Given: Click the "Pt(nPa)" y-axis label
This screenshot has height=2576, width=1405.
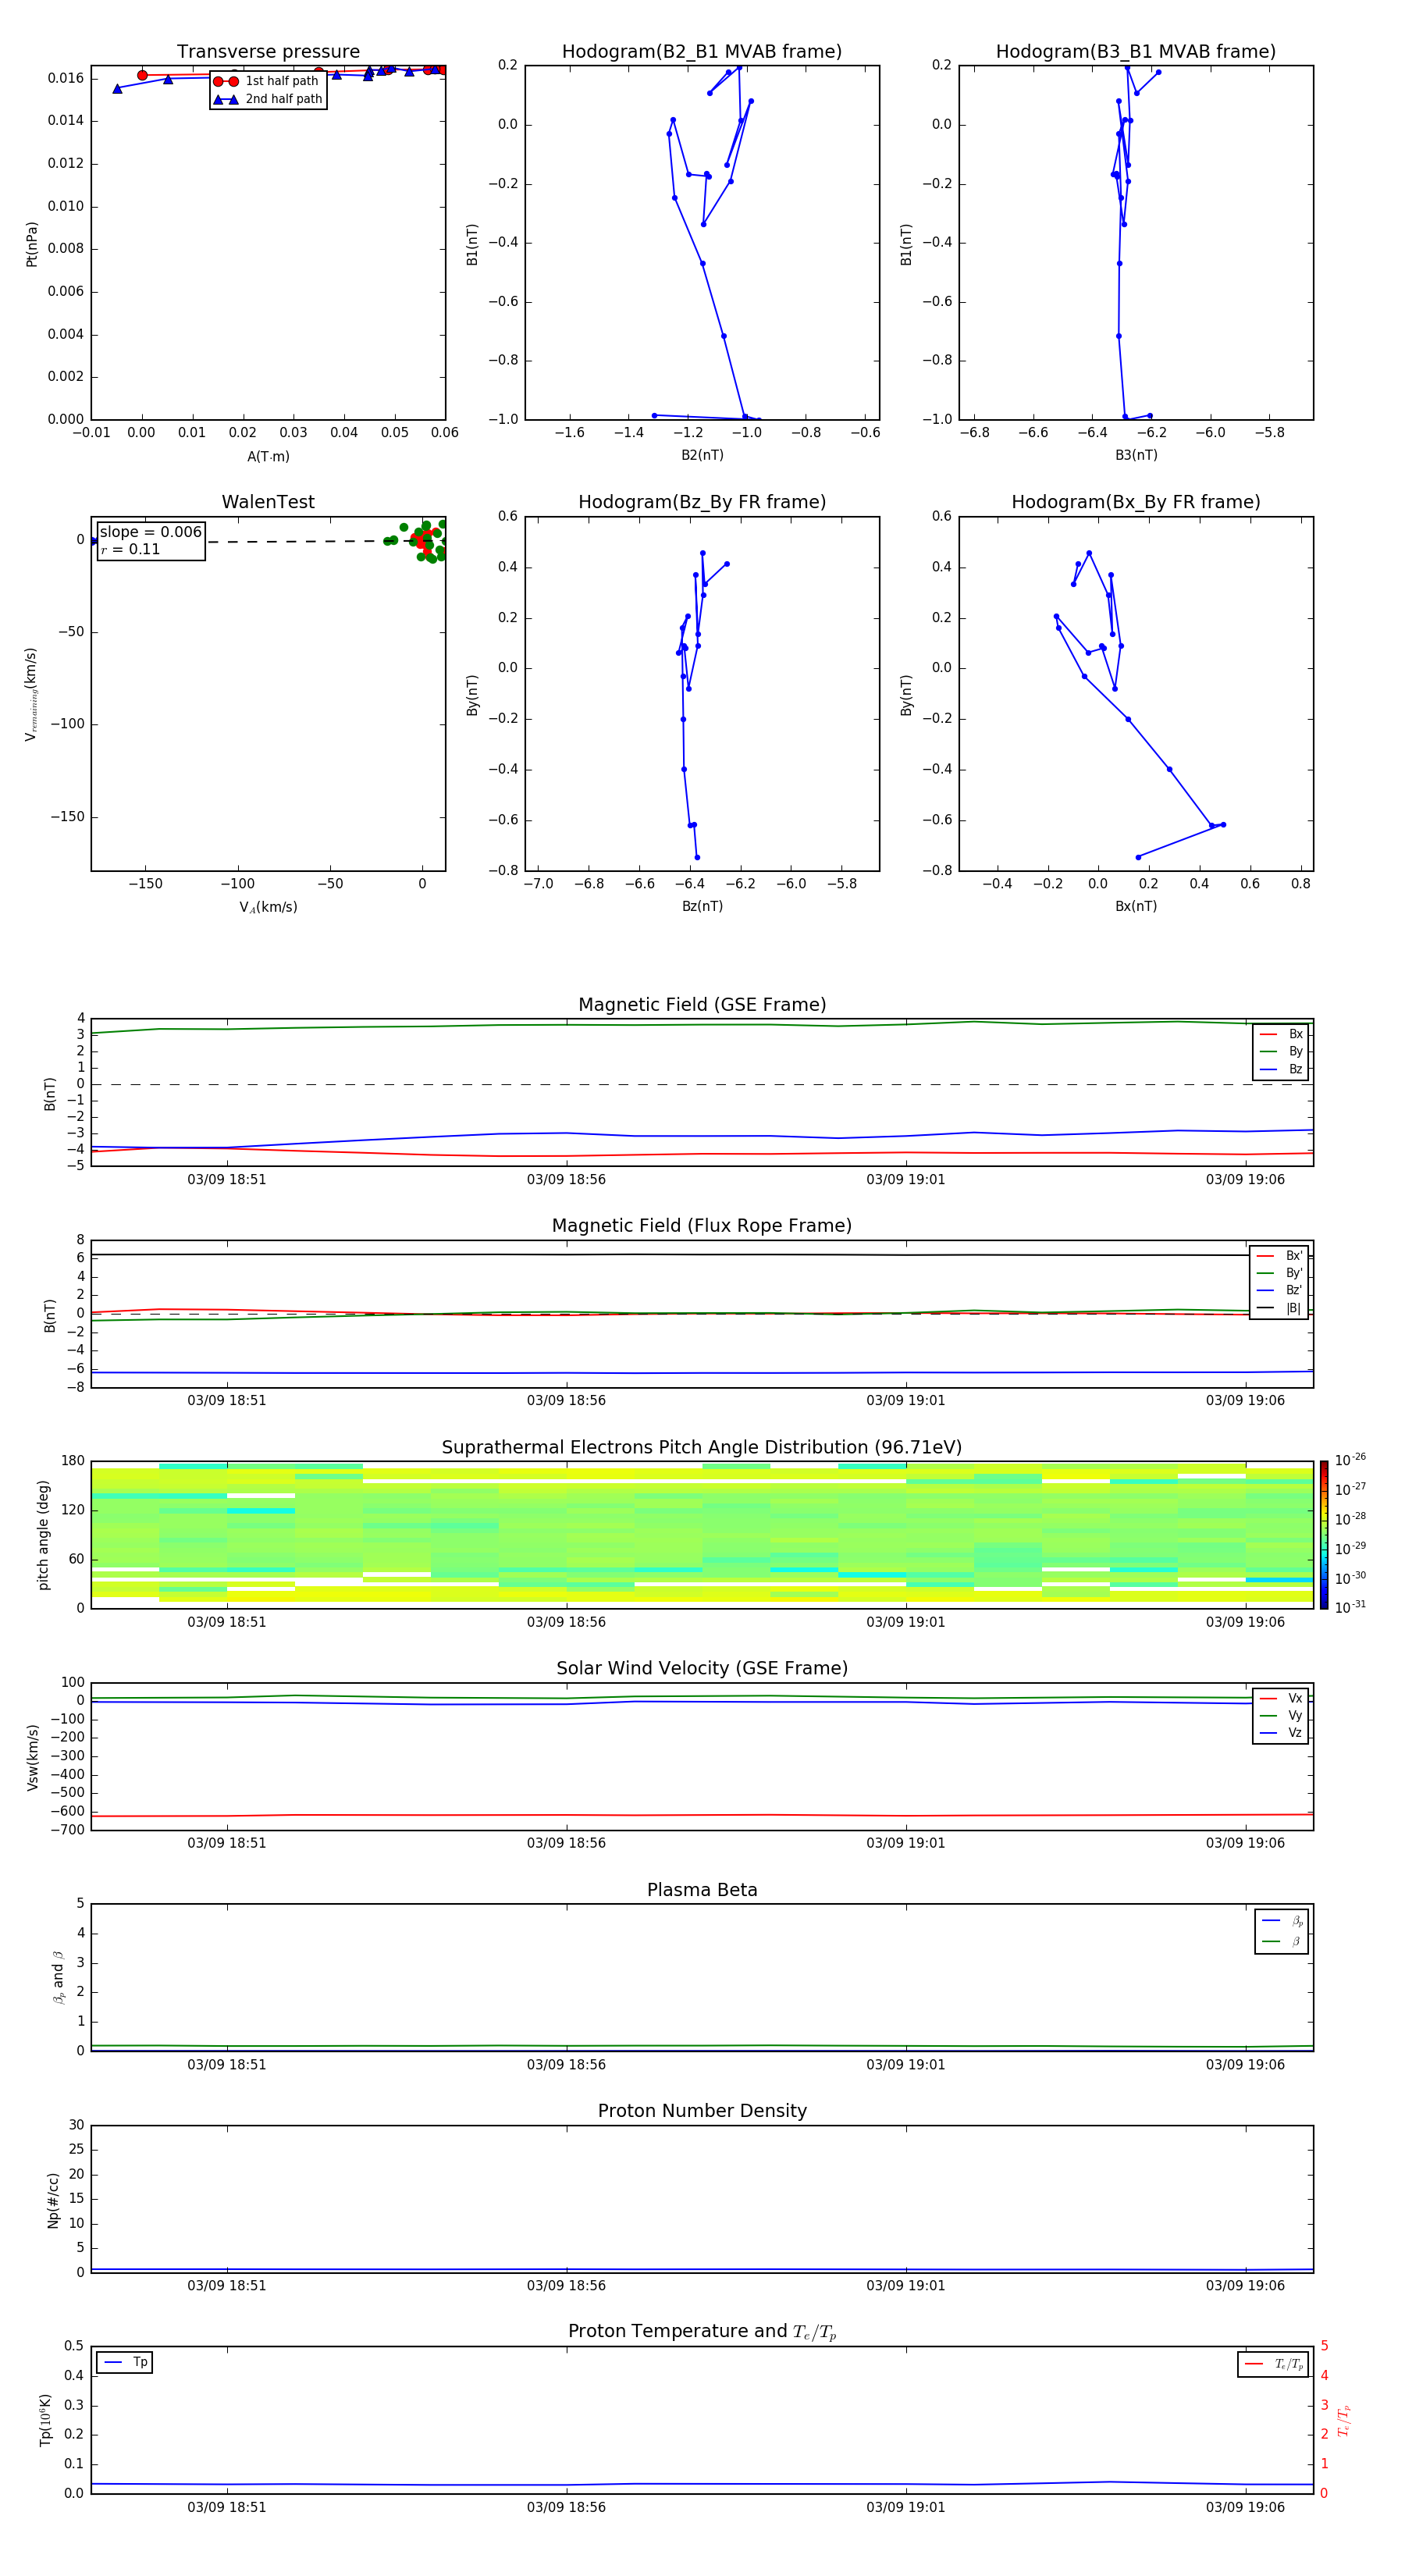Looking at the screenshot, I should coord(32,244).
